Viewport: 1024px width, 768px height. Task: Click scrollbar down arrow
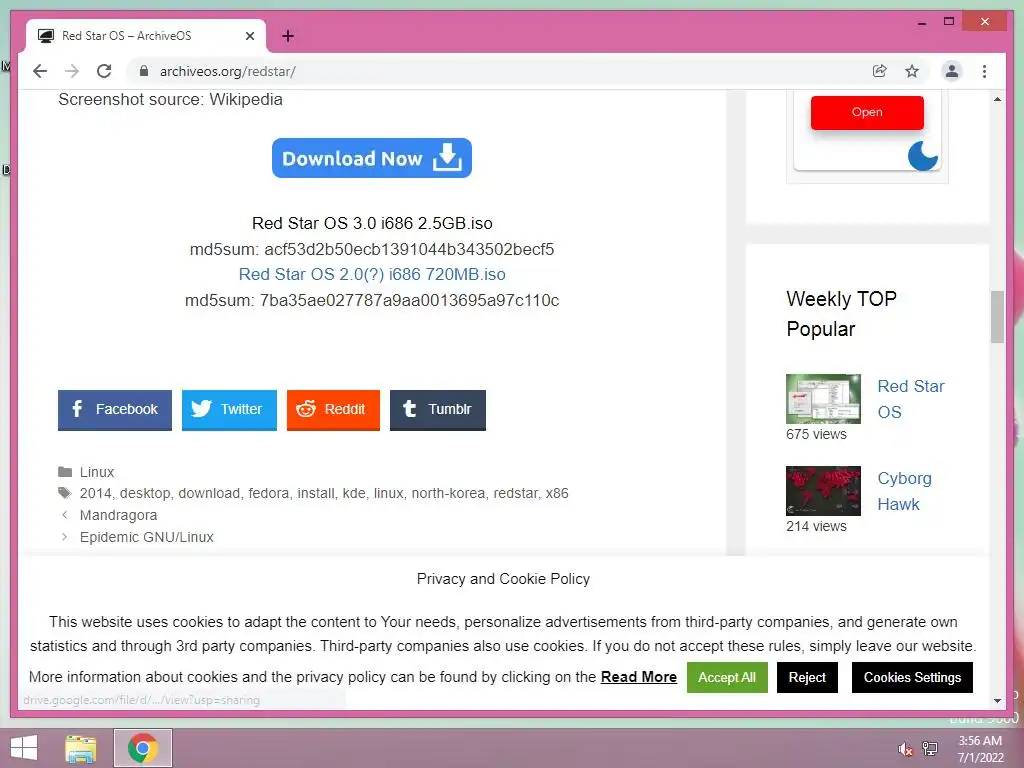tap(997, 701)
